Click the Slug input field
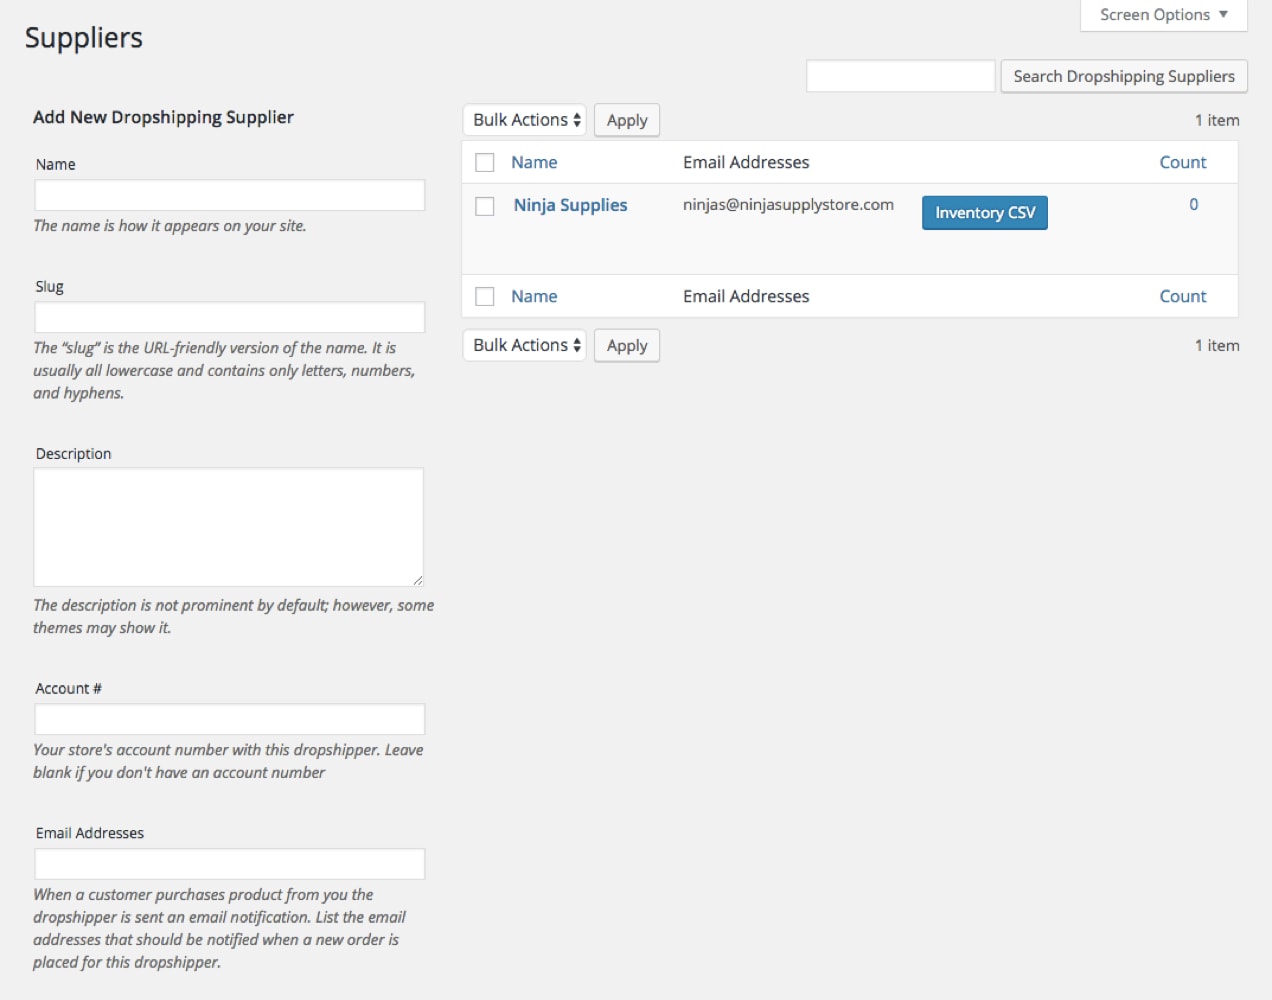The height and width of the screenshot is (1000, 1272). 229,317
